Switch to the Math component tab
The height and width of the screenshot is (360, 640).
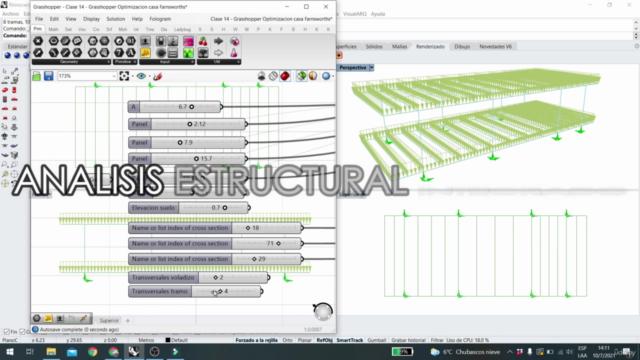coord(53,29)
